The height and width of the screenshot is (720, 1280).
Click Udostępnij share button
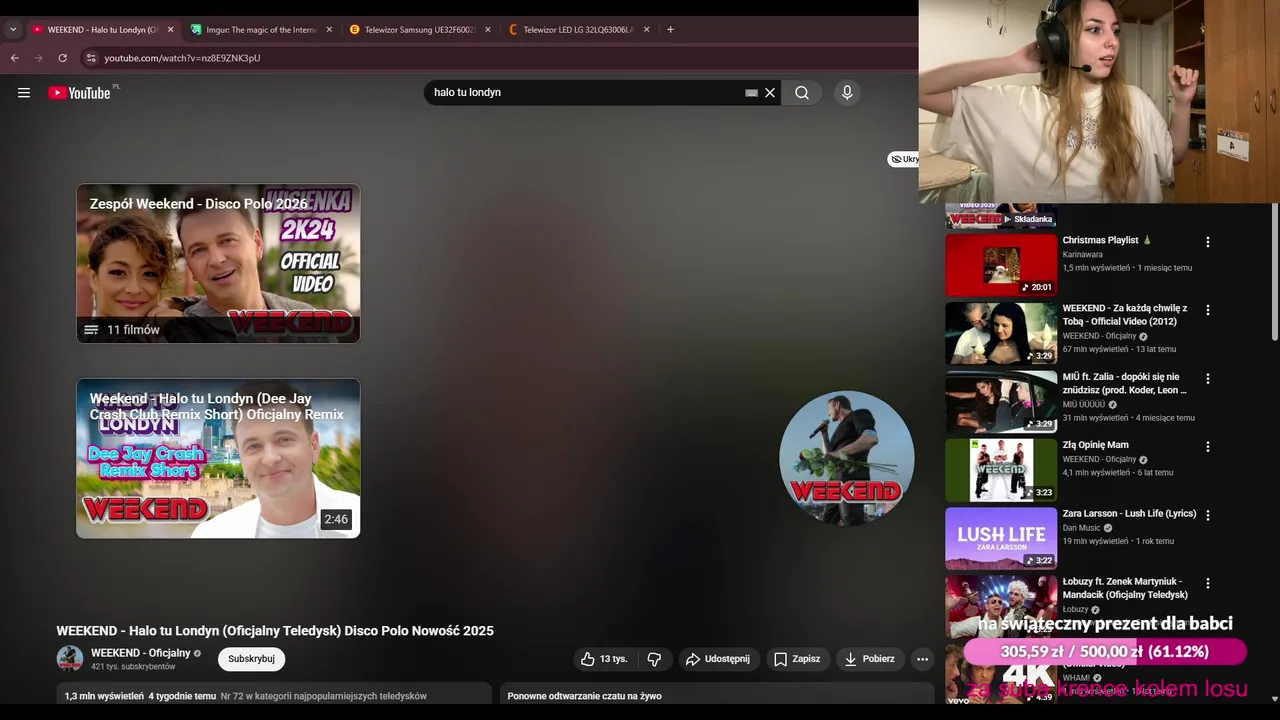717,659
